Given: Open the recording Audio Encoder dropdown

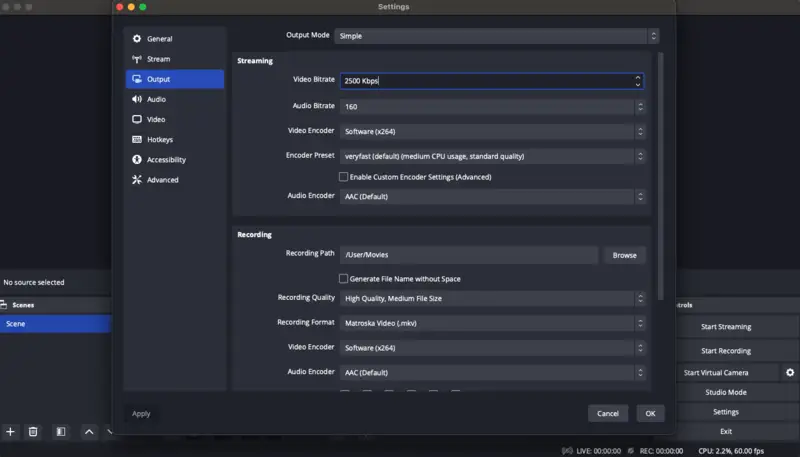Looking at the screenshot, I should (492, 372).
